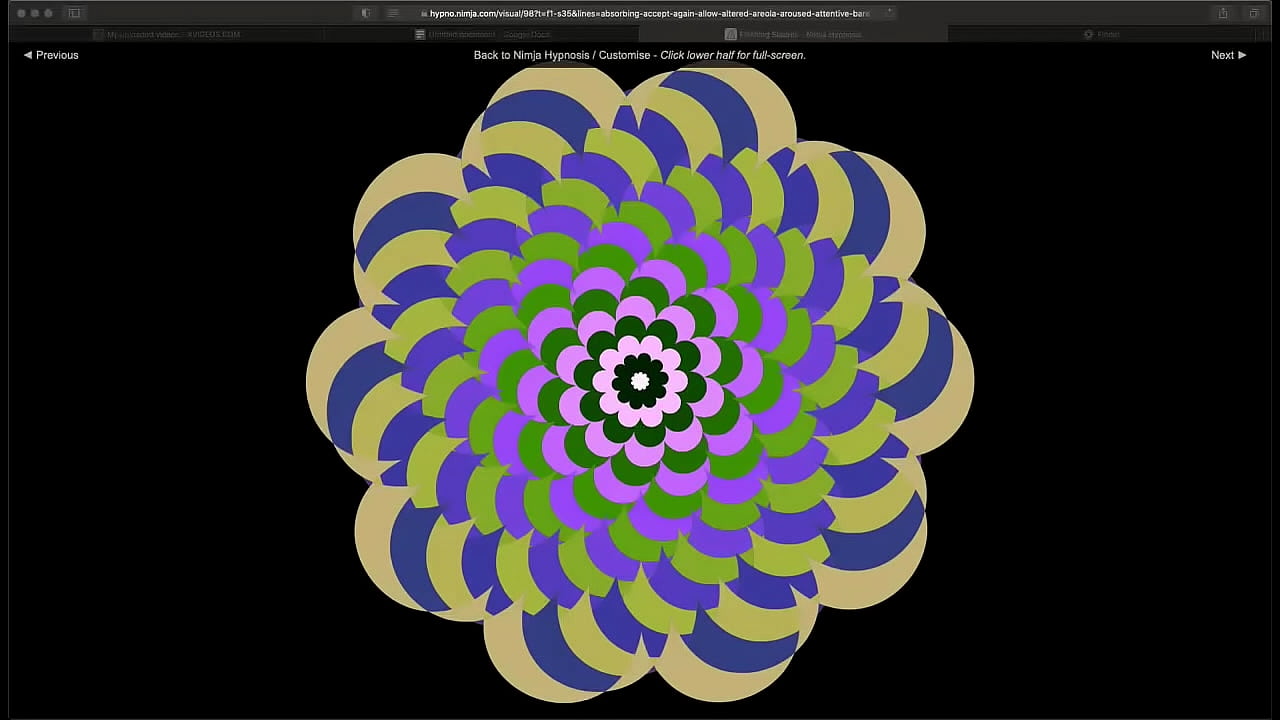Toggle the Safari sidebar icon
The width and height of the screenshot is (1280, 720).
(x=74, y=13)
